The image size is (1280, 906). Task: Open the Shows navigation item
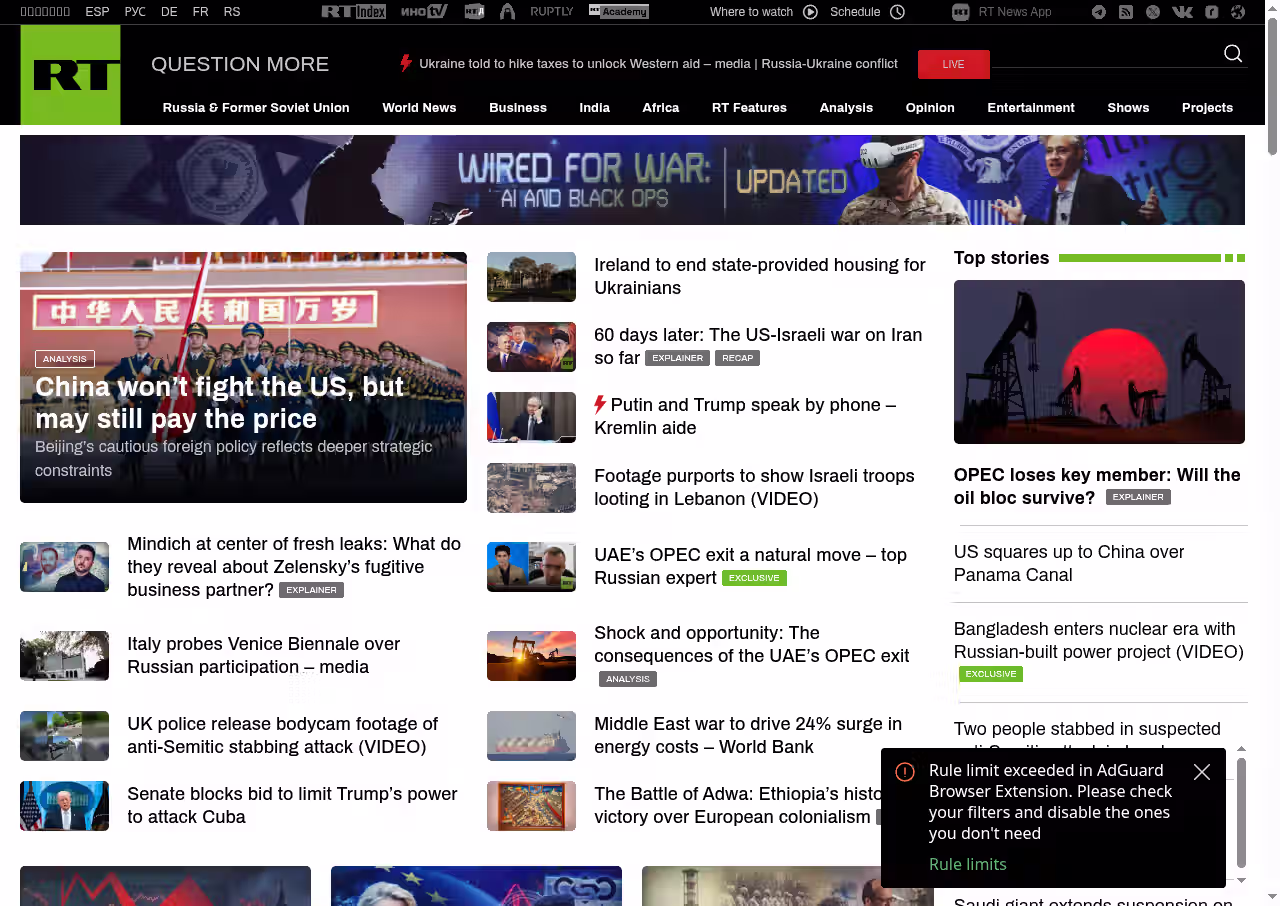point(1128,108)
